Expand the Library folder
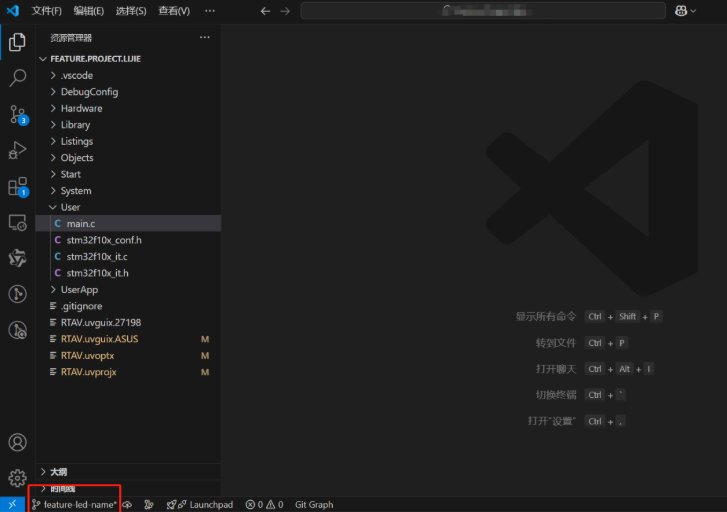This screenshot has height=512, width=727. [x=128, y=125]
